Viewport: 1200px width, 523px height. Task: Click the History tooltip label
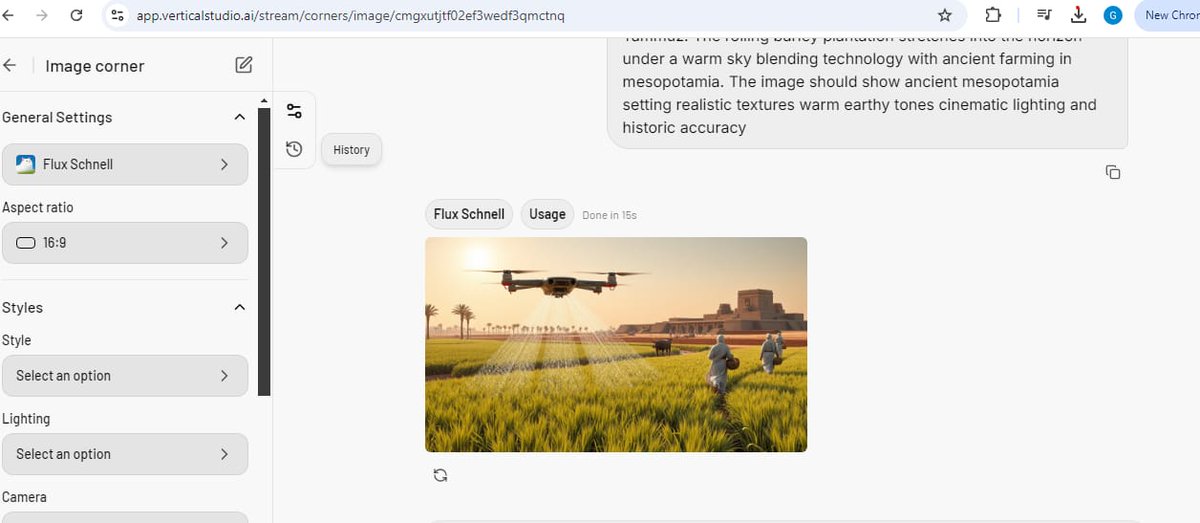[351, 150]
